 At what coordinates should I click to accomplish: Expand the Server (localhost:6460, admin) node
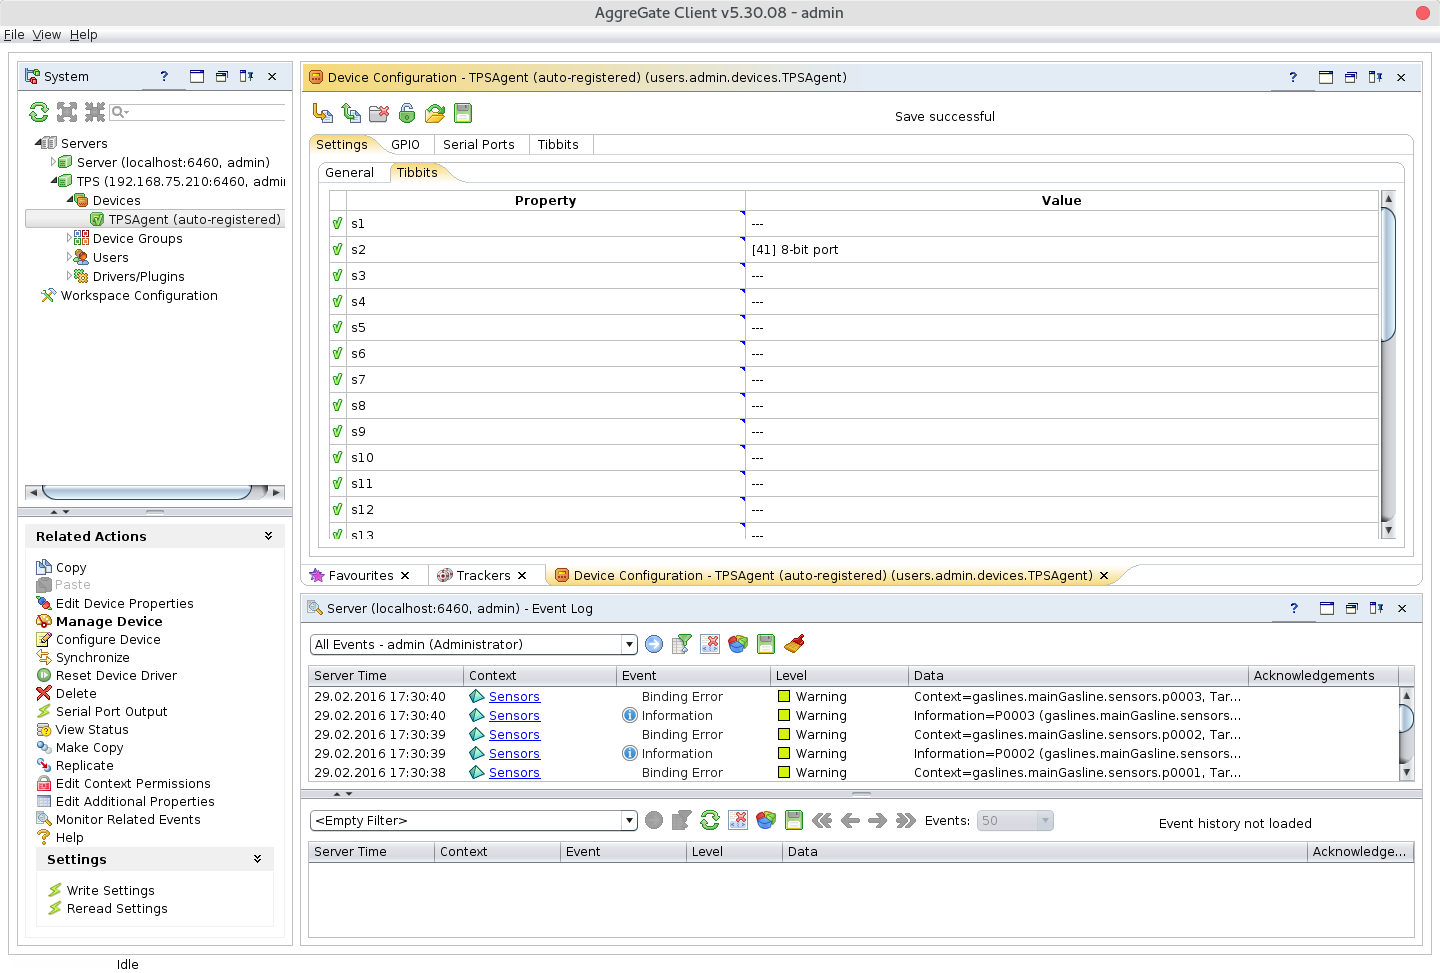[x=54, y=162]
